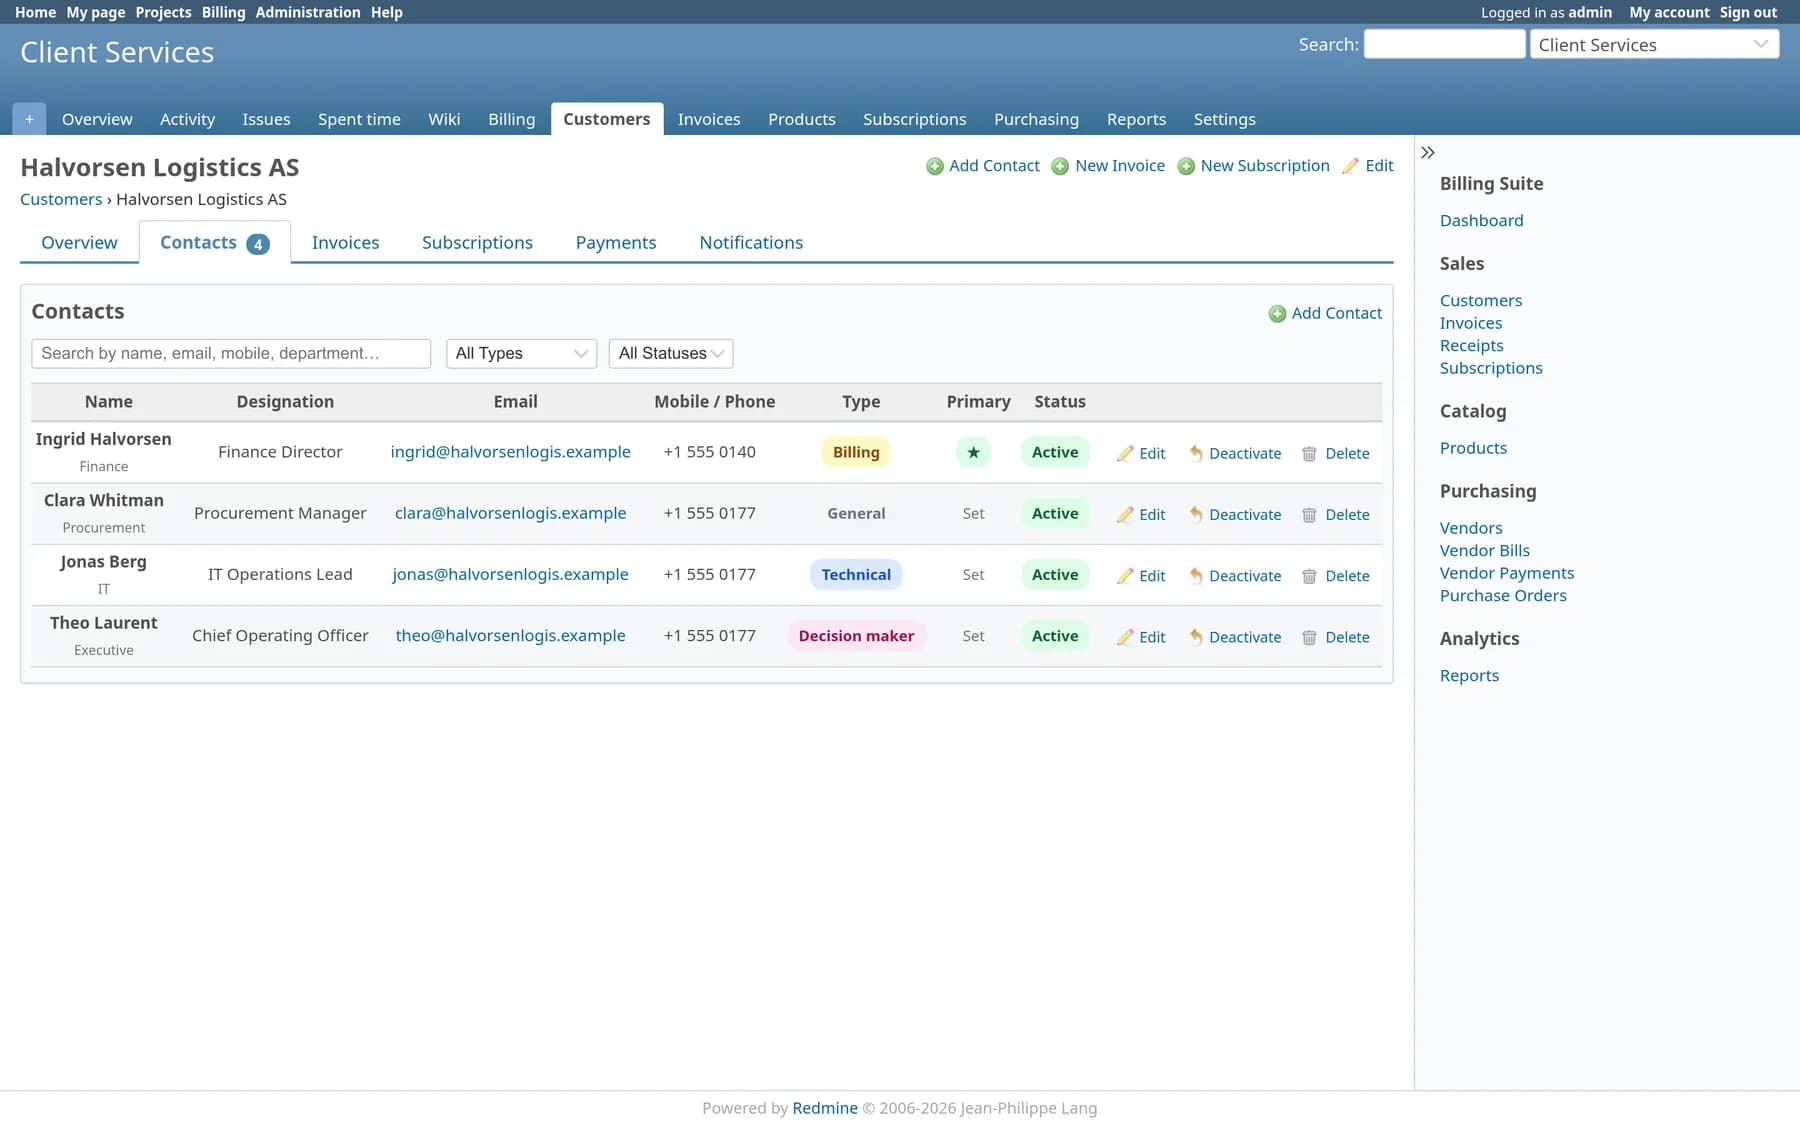
Task: Go to Dashboard in Billing Suite sidebar
Action: pos(1481,221)
